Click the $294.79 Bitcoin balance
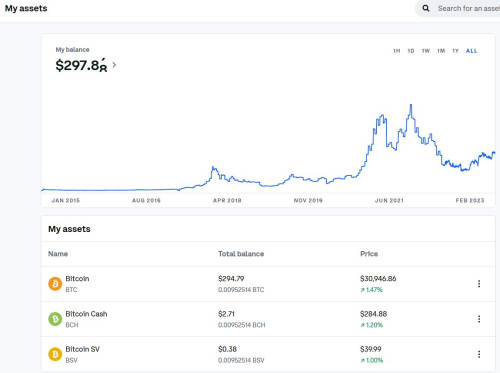The width and height of the screenshot is (500, 373). coord(231,279)
